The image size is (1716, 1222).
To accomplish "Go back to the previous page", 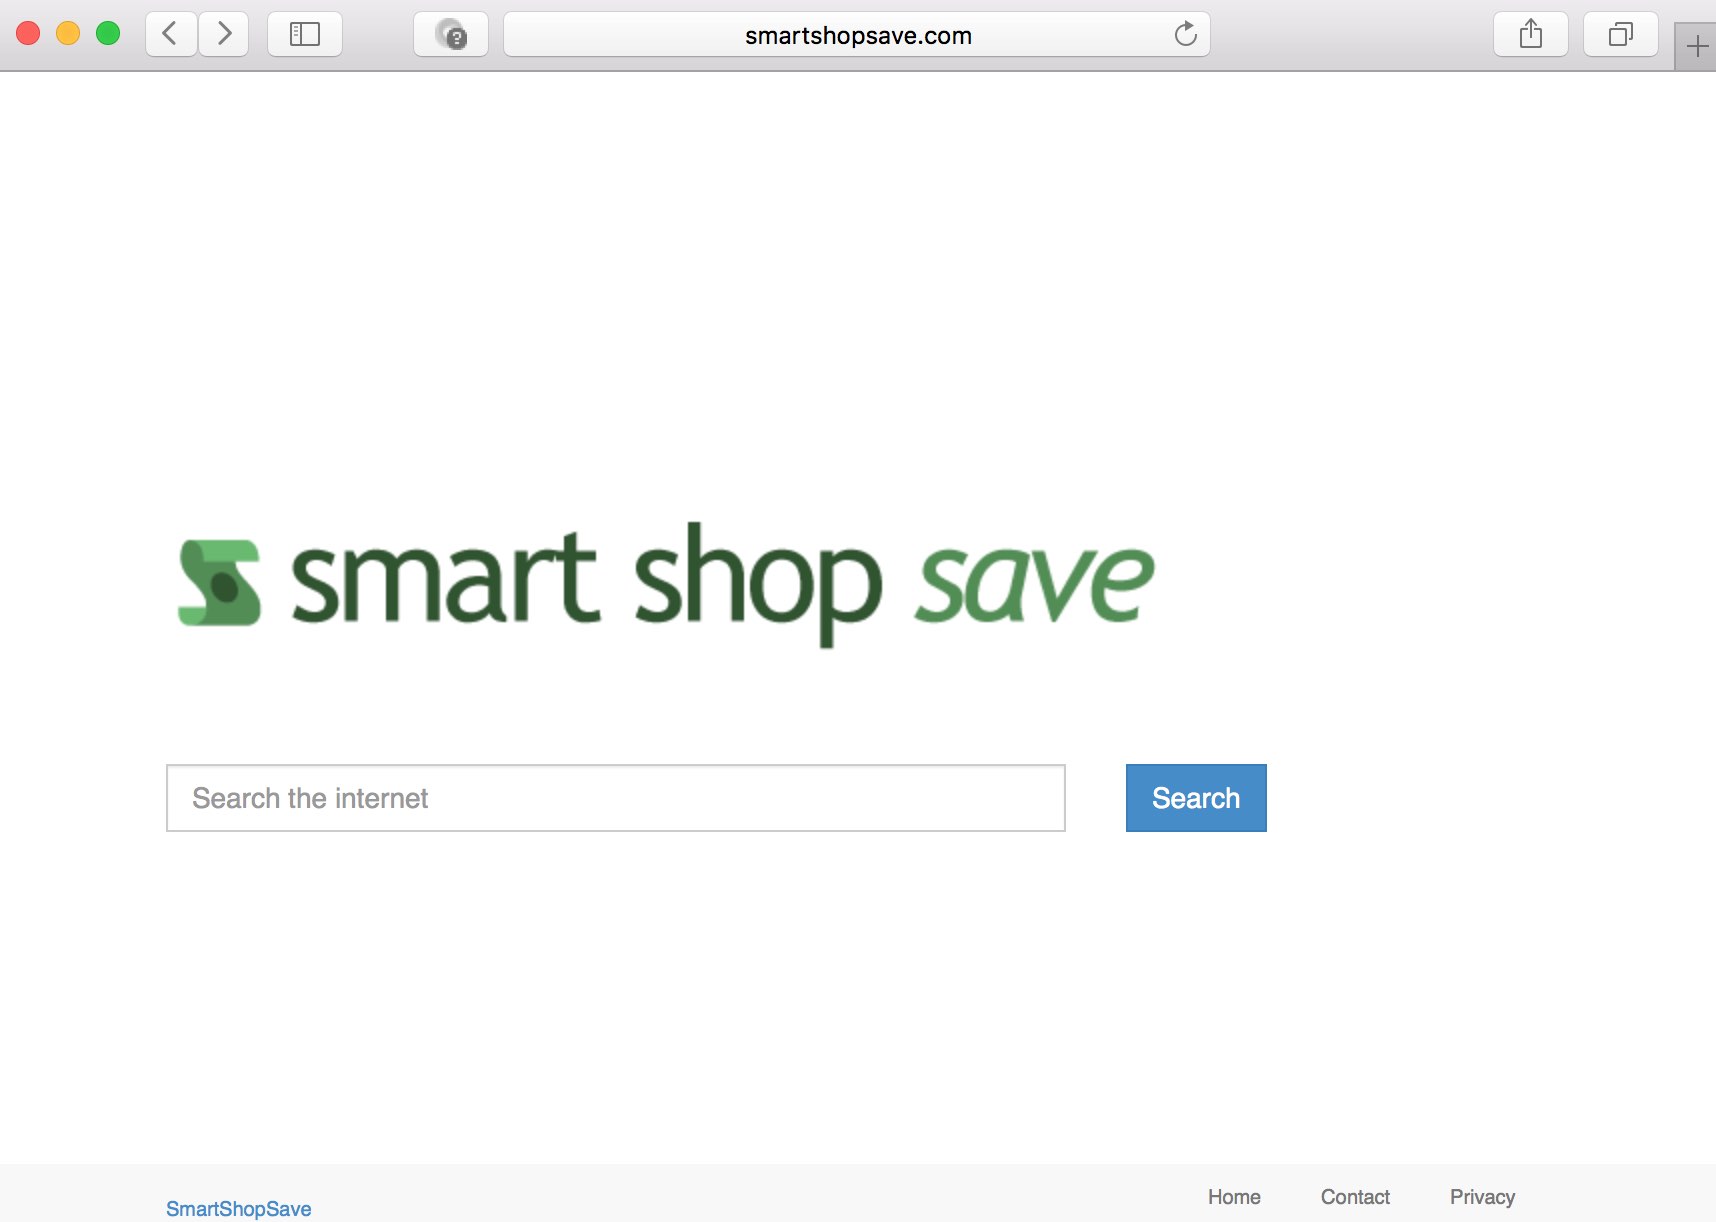I will coord(171,34).
